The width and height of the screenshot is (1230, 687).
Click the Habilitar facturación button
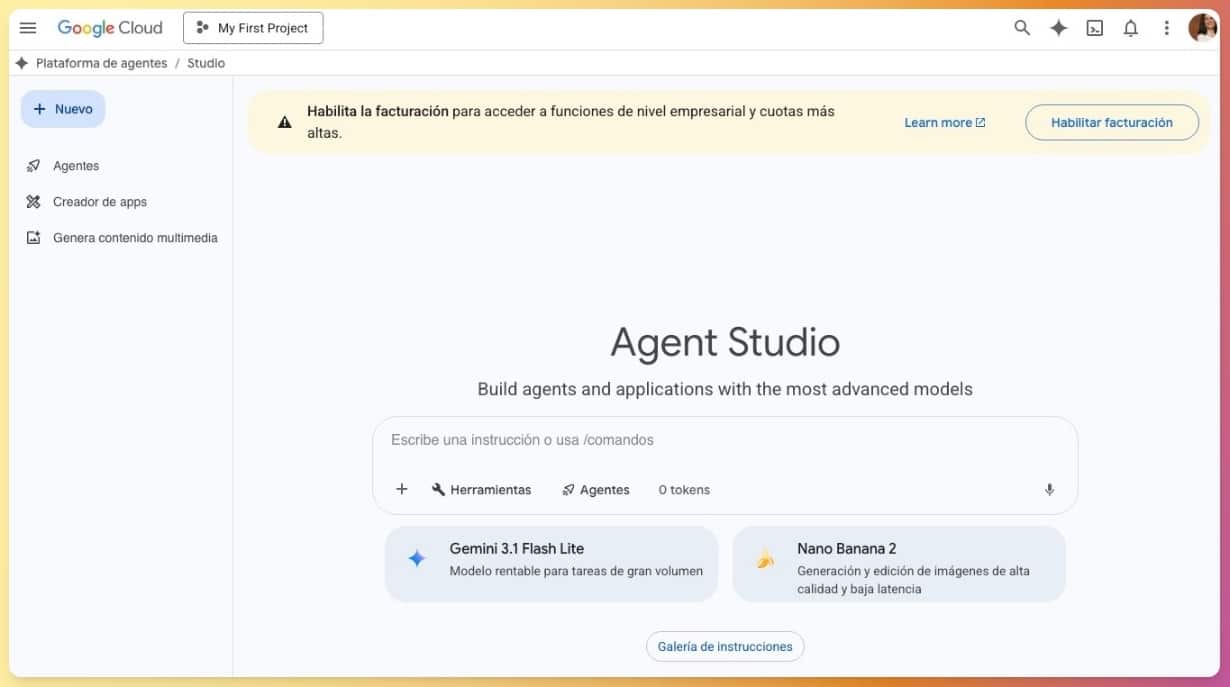pyautogui.click(x=1112, y=122)
